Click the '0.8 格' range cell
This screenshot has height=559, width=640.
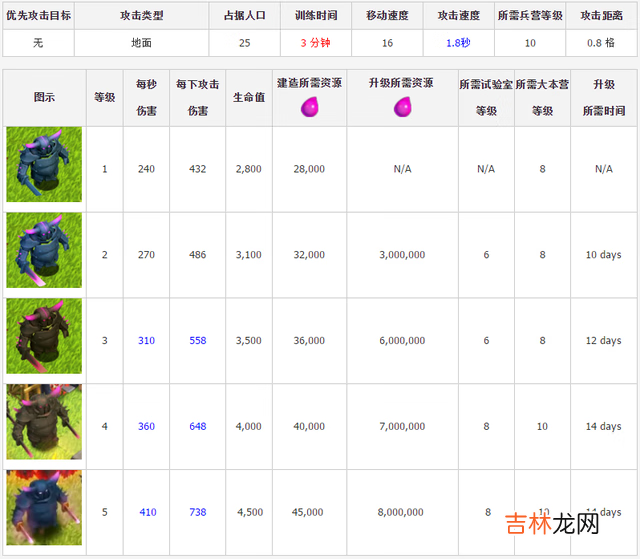tap(601, 43)
